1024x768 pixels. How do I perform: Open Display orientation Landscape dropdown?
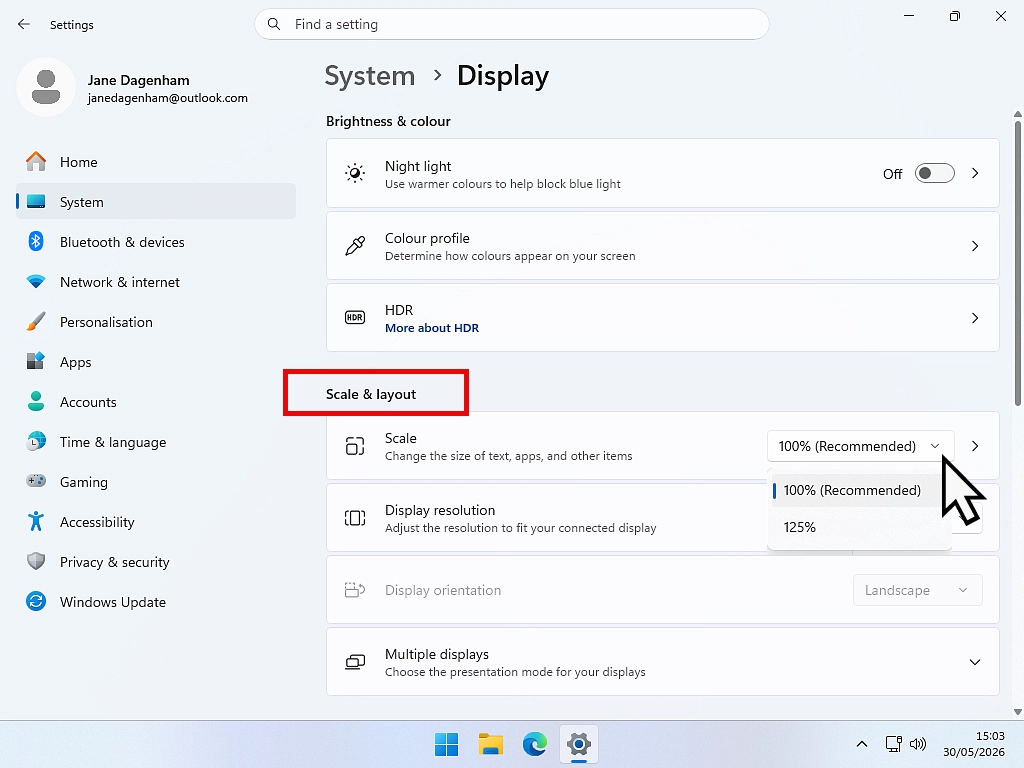pyautogui.click(x=918, y=590)
